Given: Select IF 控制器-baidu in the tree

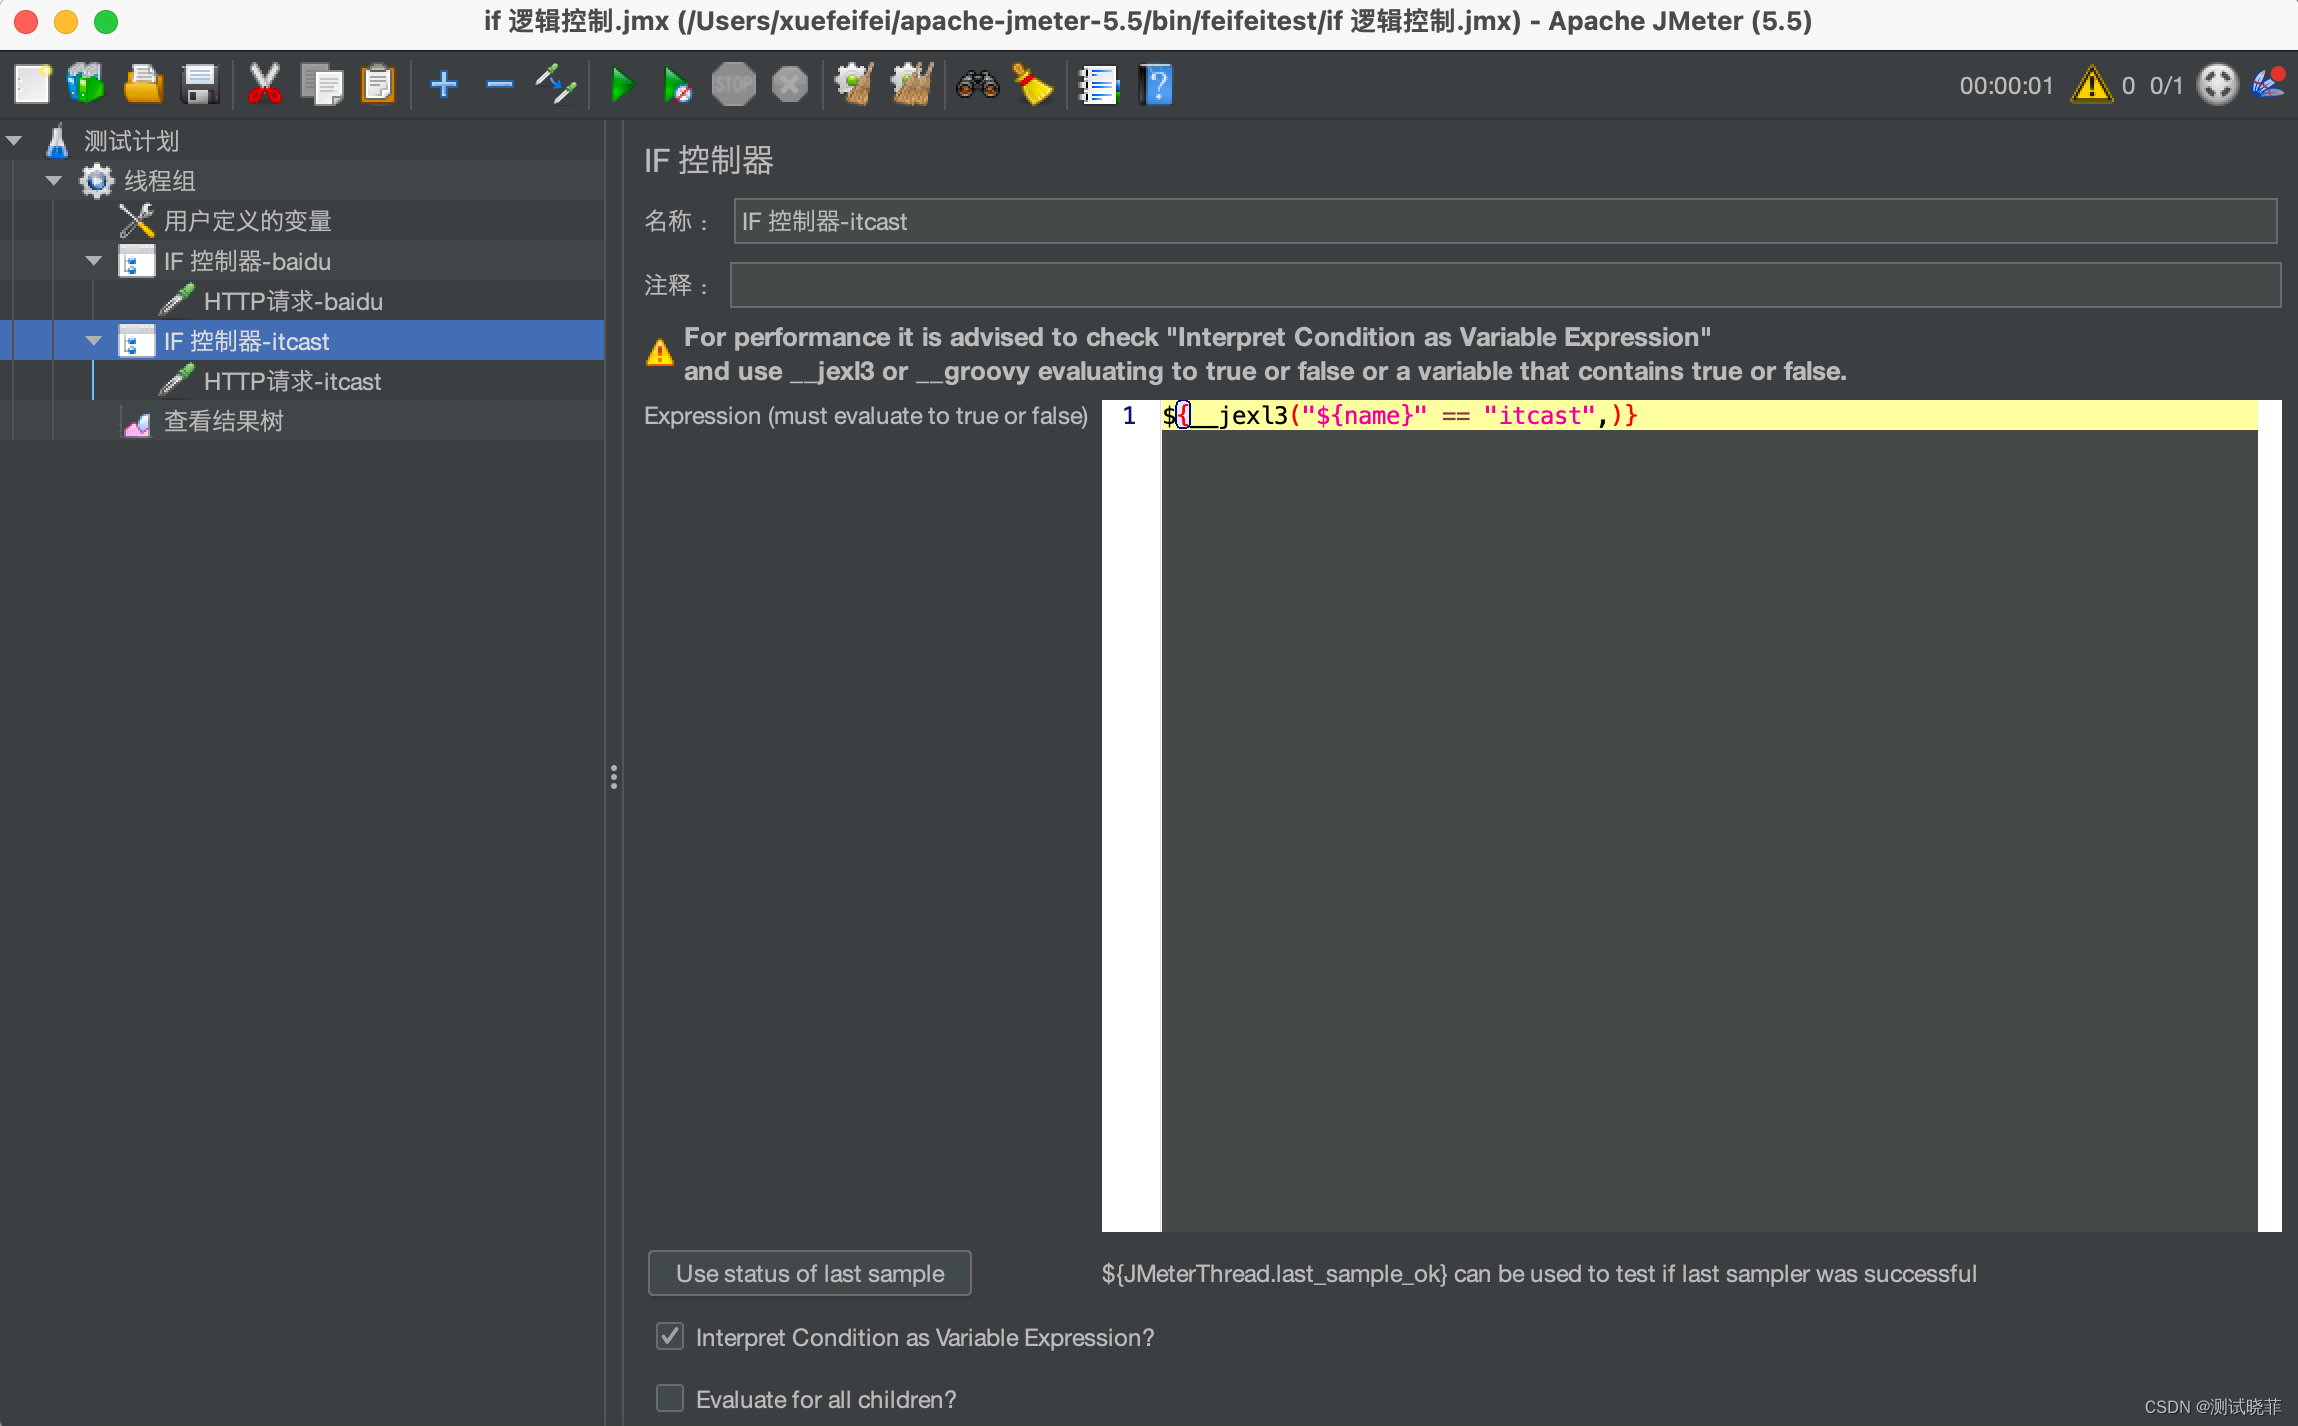Looking at the screenshot, I should 247,261.
